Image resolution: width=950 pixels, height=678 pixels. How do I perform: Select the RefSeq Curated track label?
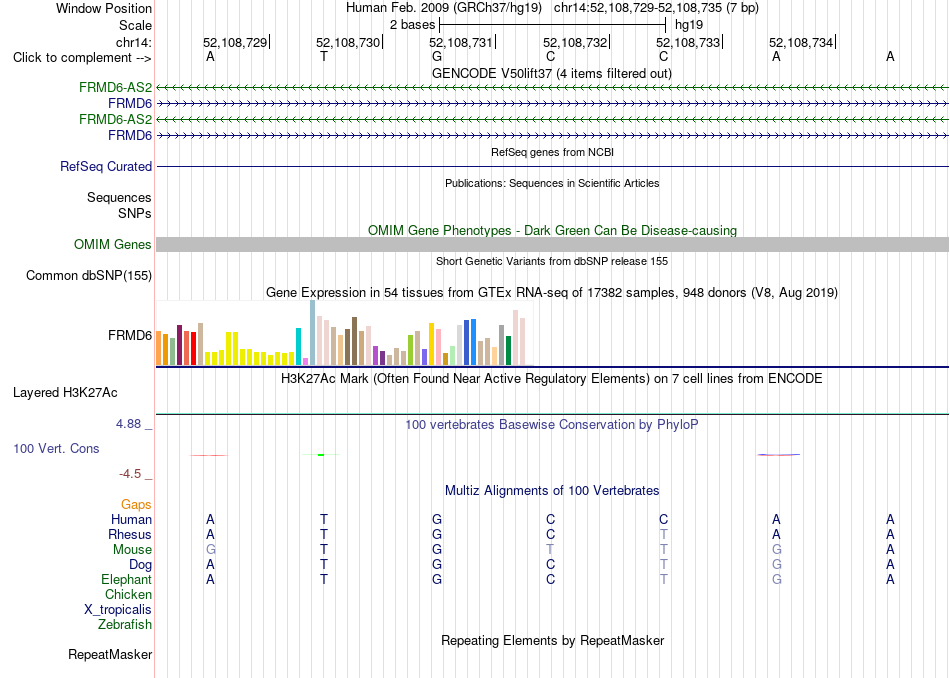click(x=106, y=166)
